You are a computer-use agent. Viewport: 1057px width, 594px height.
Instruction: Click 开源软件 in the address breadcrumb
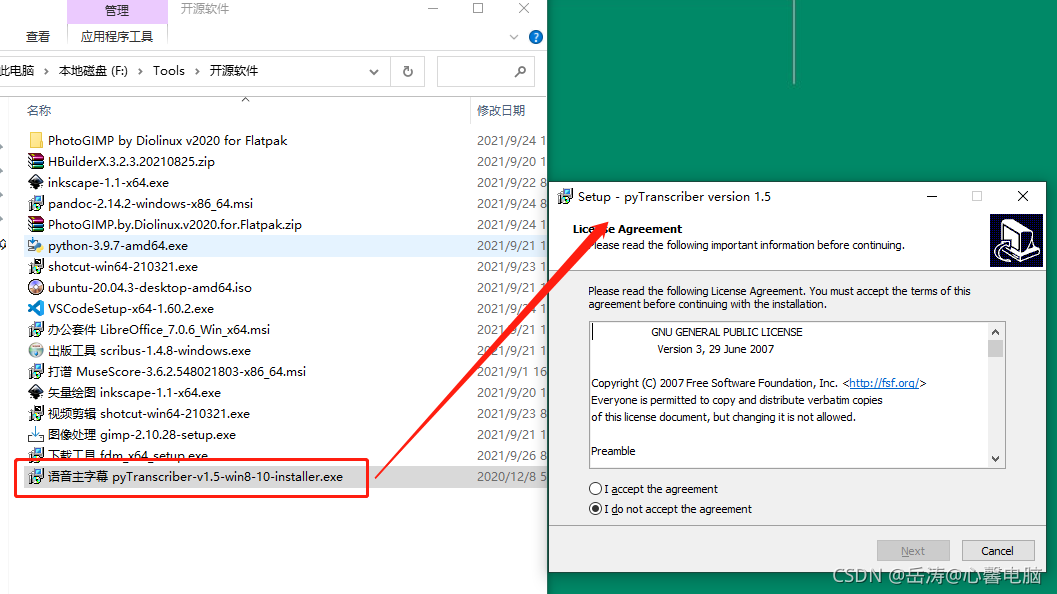233,71
